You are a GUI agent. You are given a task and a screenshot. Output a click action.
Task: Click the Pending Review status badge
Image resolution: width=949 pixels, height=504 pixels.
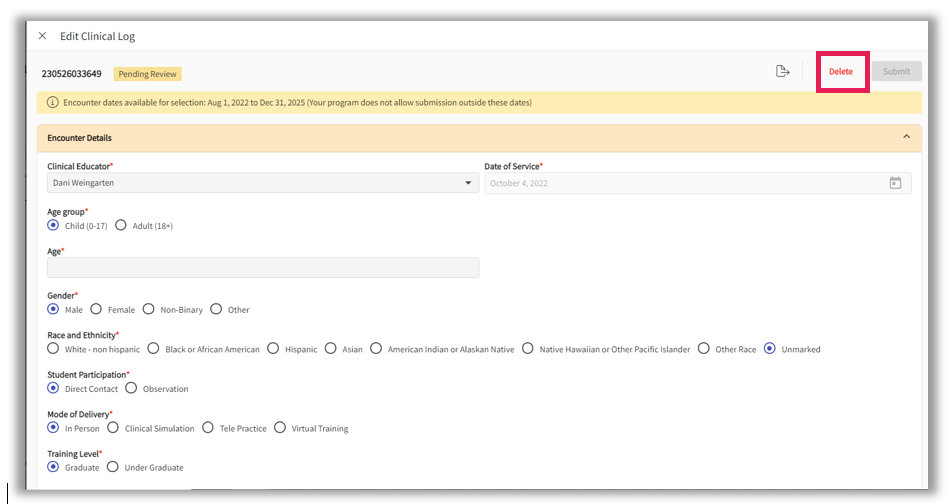point(147,74)
